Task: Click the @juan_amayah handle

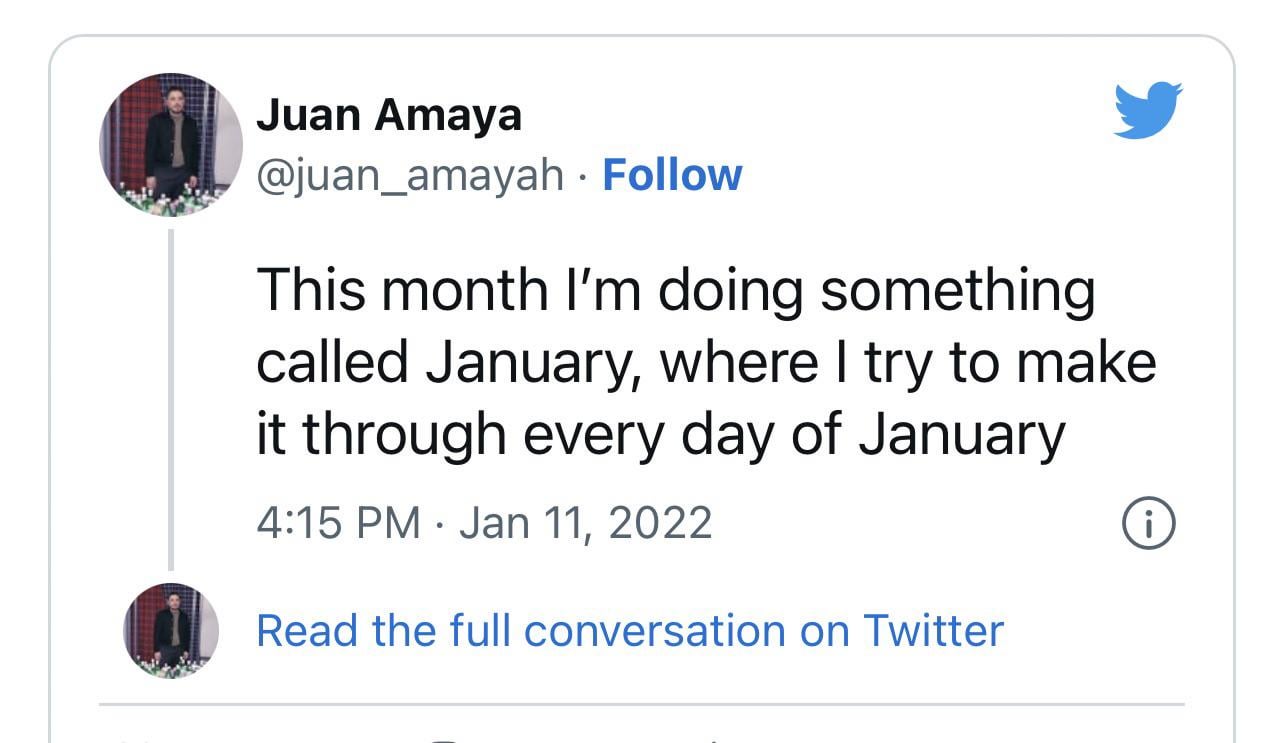Action: point(410,175)
